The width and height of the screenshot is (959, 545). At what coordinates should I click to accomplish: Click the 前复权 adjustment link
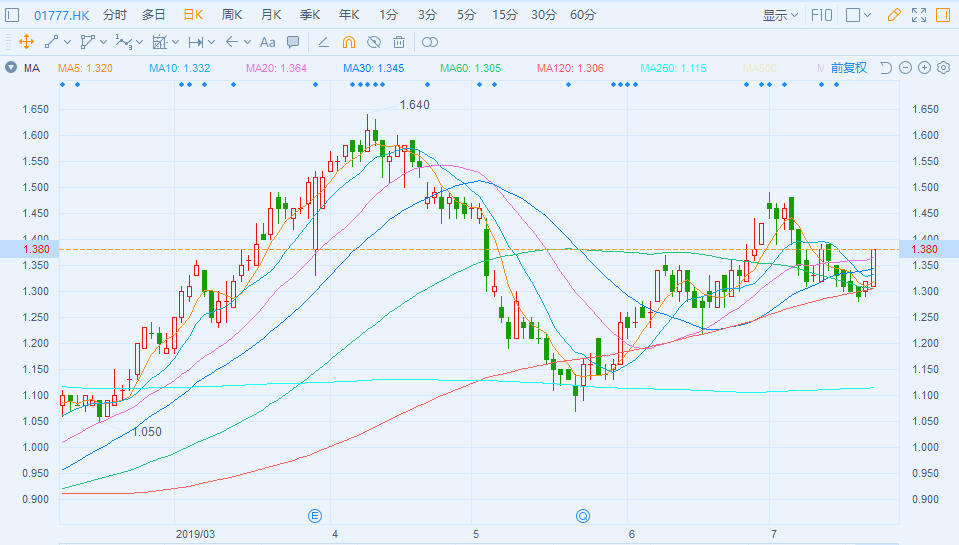[849, 68]
